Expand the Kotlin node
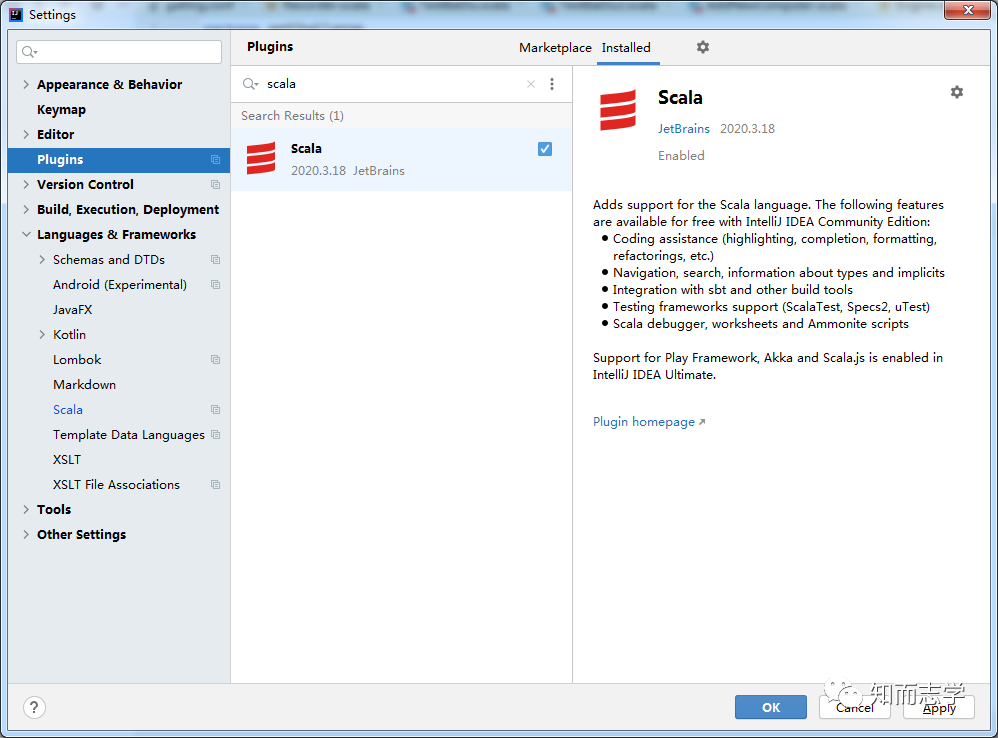This screenshot has height=738, width=998. click(x=42, y=335)
